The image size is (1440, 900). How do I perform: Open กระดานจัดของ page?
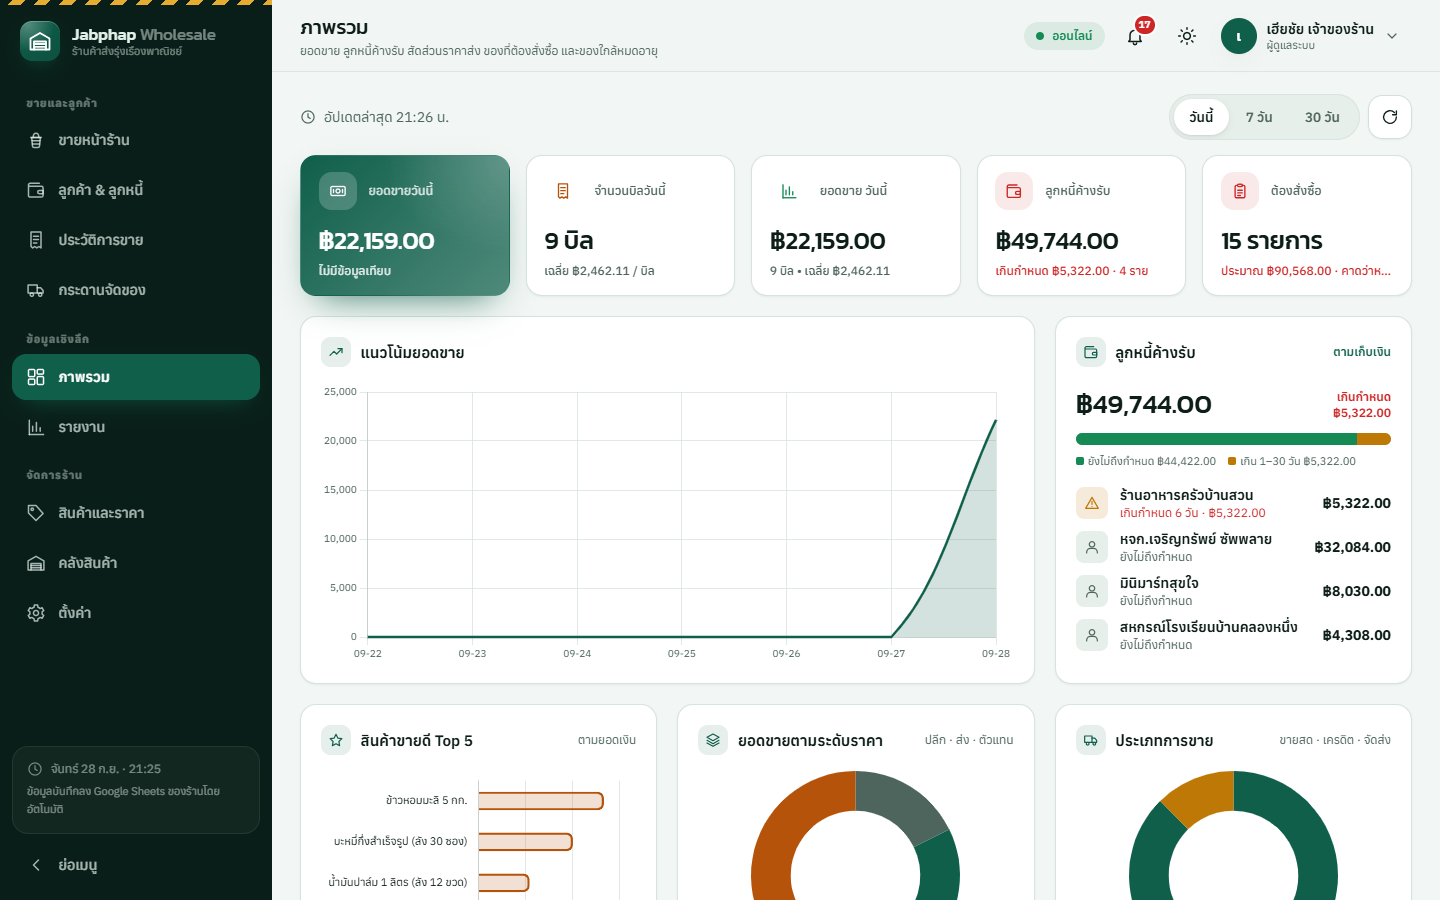(136, 290)
